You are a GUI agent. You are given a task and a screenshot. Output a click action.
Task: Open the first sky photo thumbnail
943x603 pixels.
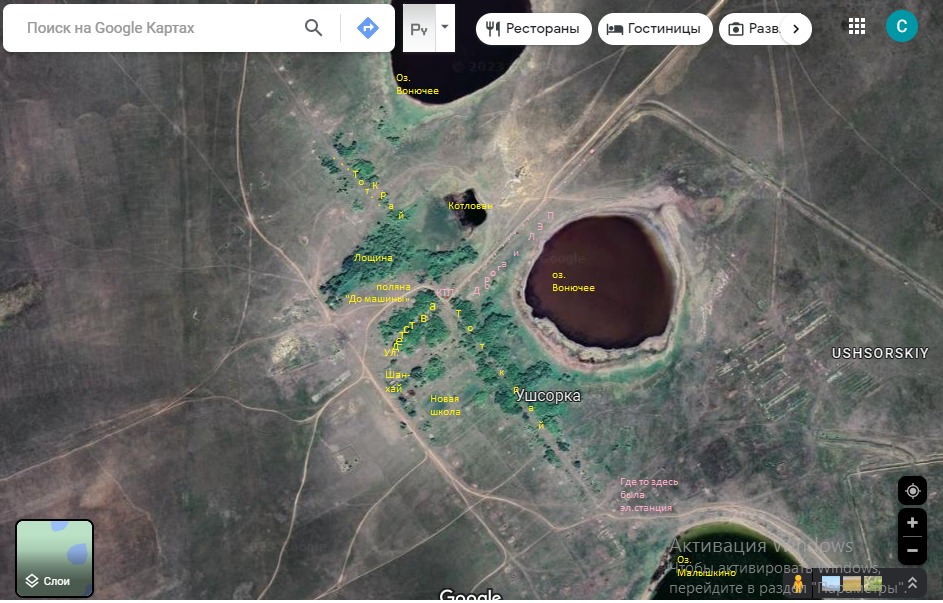point(831,584)
